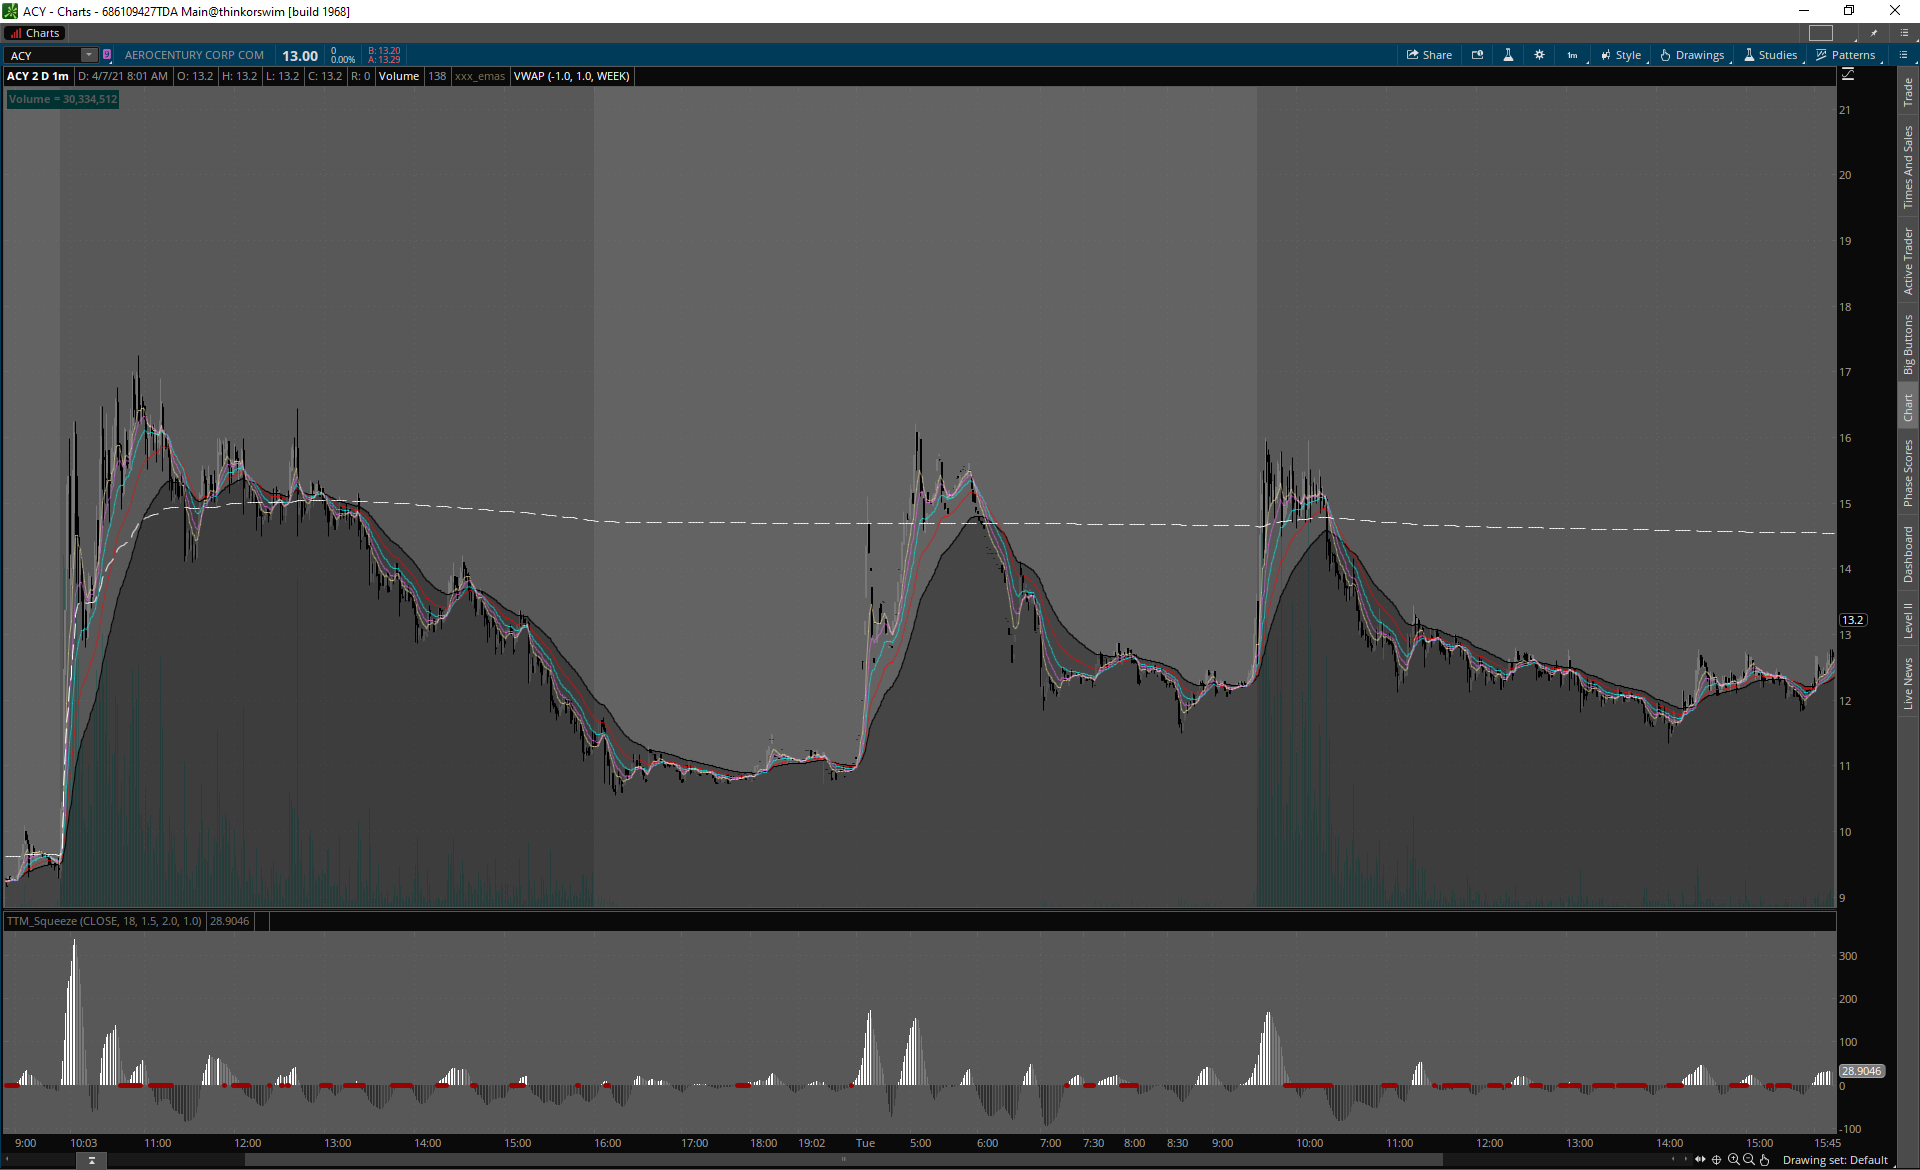
Task: Toggle the pin window icon
Action: click(1874, 33)
